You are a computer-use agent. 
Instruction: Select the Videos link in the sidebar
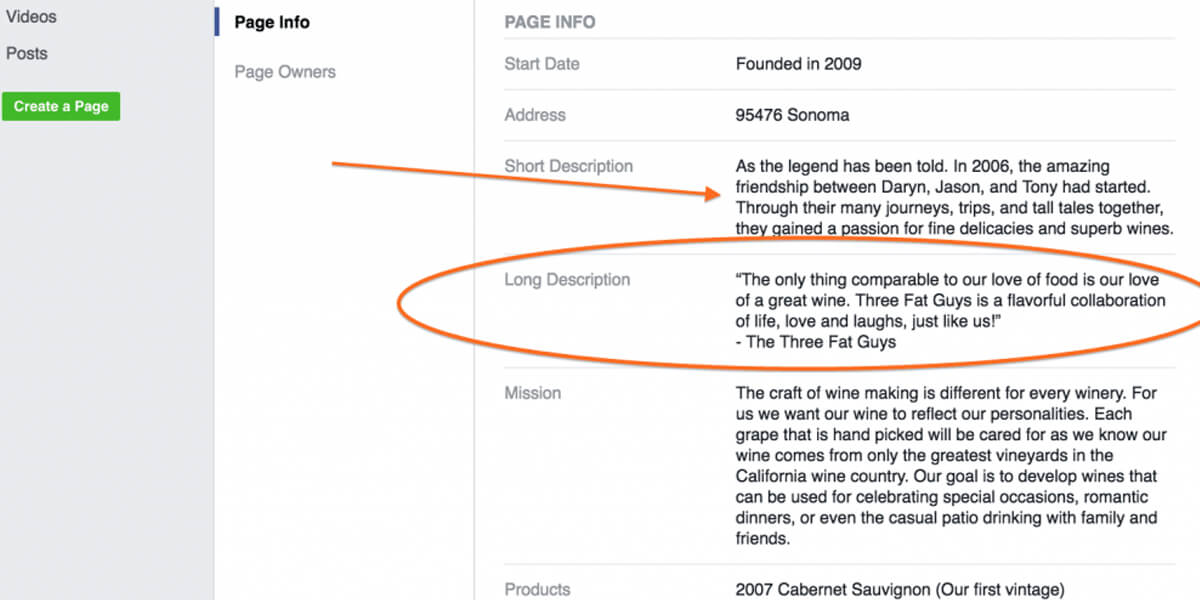[31, 16]
